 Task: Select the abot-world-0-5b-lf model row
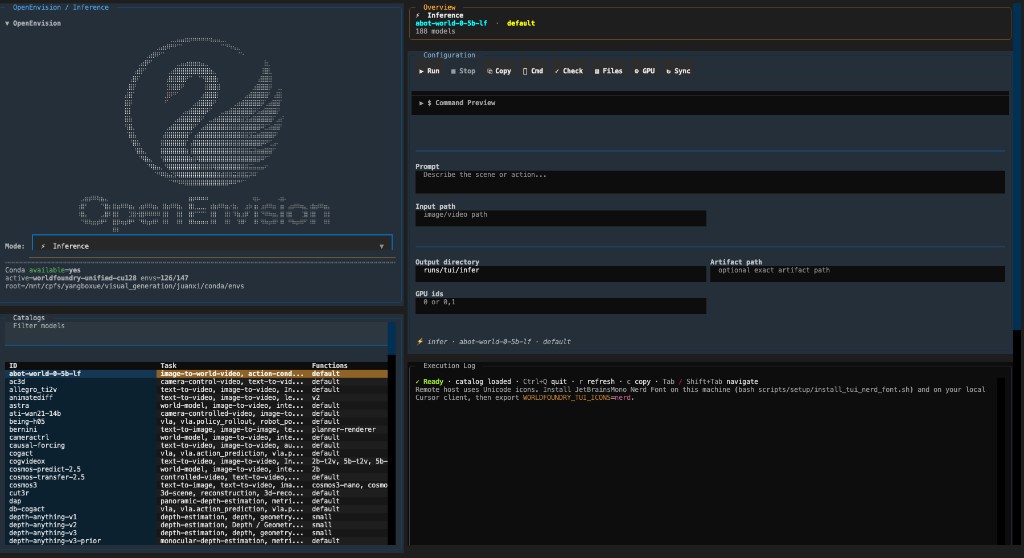[x=196, y=374]
